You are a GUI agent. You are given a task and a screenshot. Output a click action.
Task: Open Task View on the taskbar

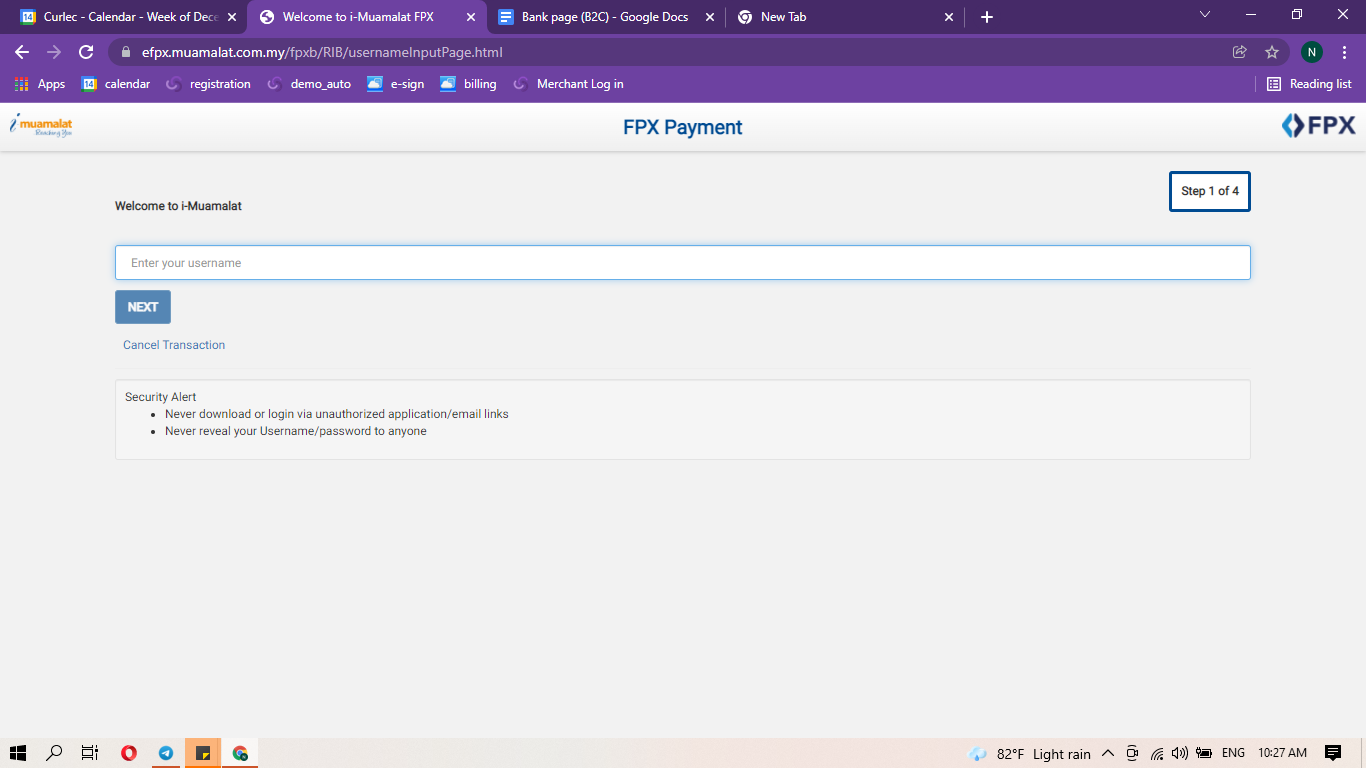pos(90,753)
